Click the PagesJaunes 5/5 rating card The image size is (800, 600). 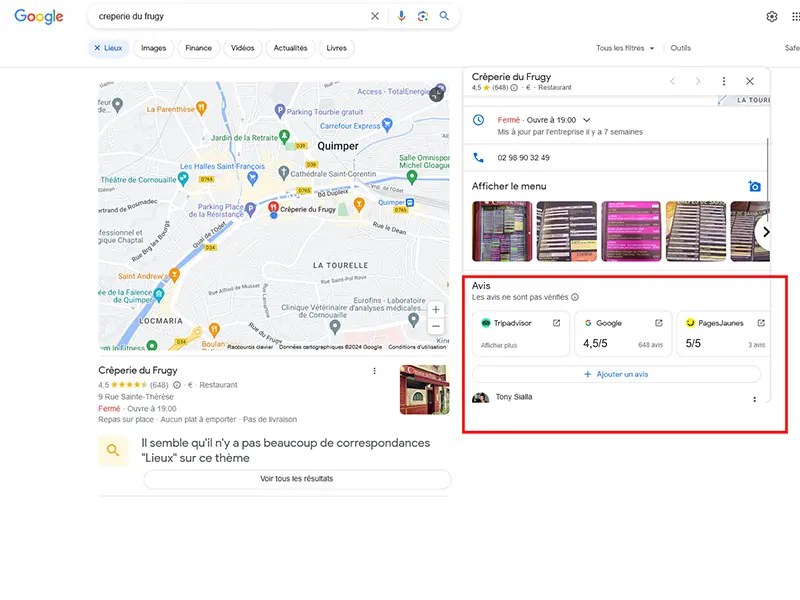click(723, 334)
